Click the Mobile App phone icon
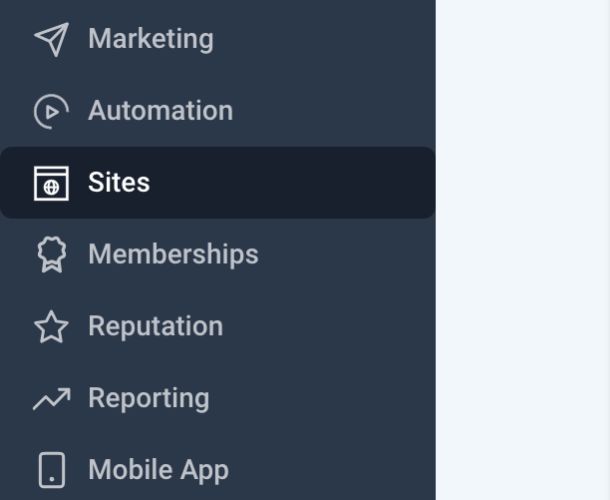 coord(51,470)
